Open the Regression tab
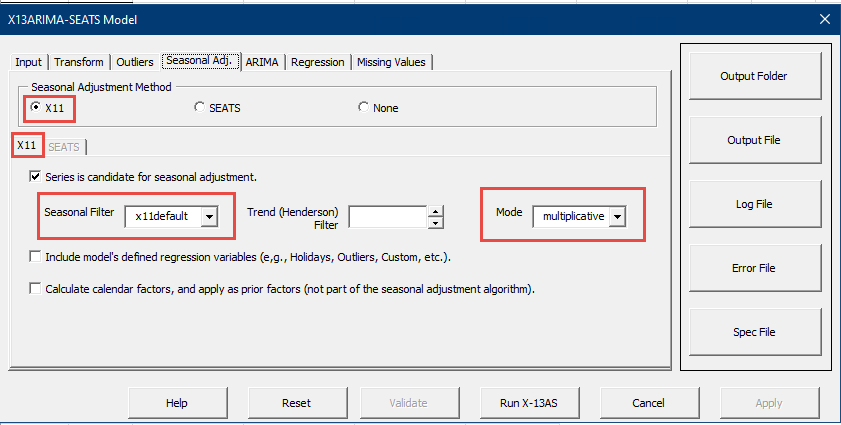 coord(318,62)
